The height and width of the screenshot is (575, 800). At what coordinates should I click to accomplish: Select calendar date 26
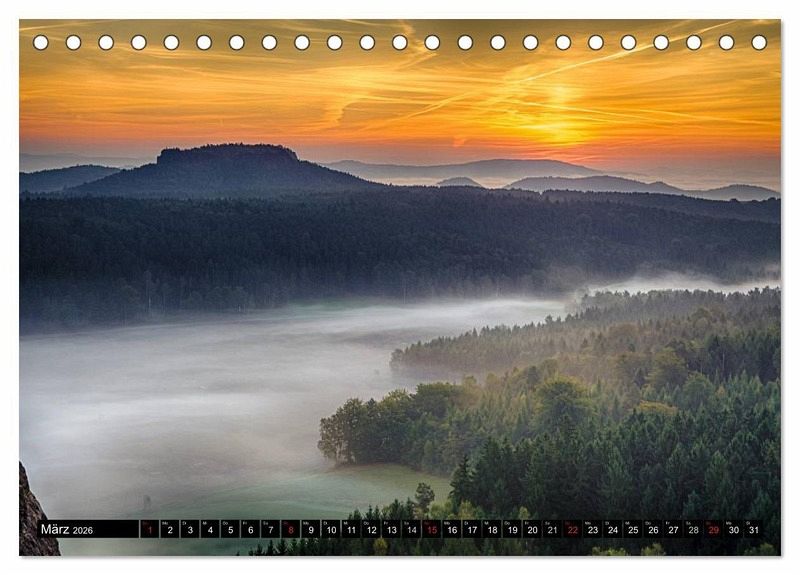[654, 529]
